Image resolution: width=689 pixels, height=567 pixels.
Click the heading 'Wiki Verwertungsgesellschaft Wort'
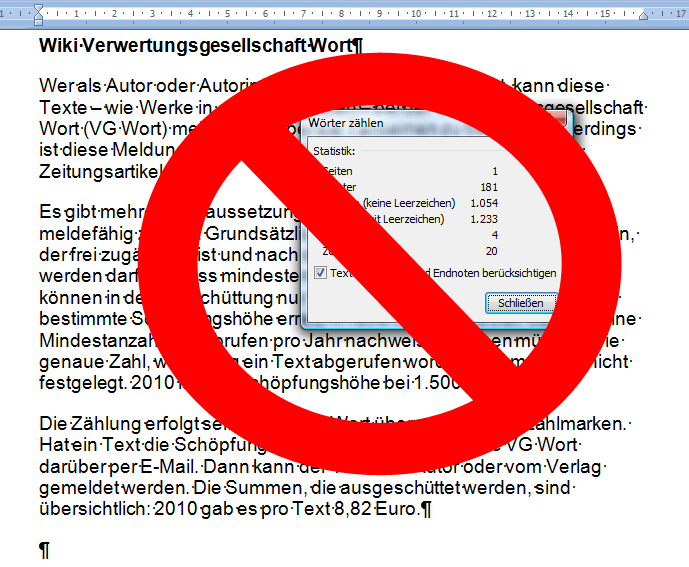(196, 45)
